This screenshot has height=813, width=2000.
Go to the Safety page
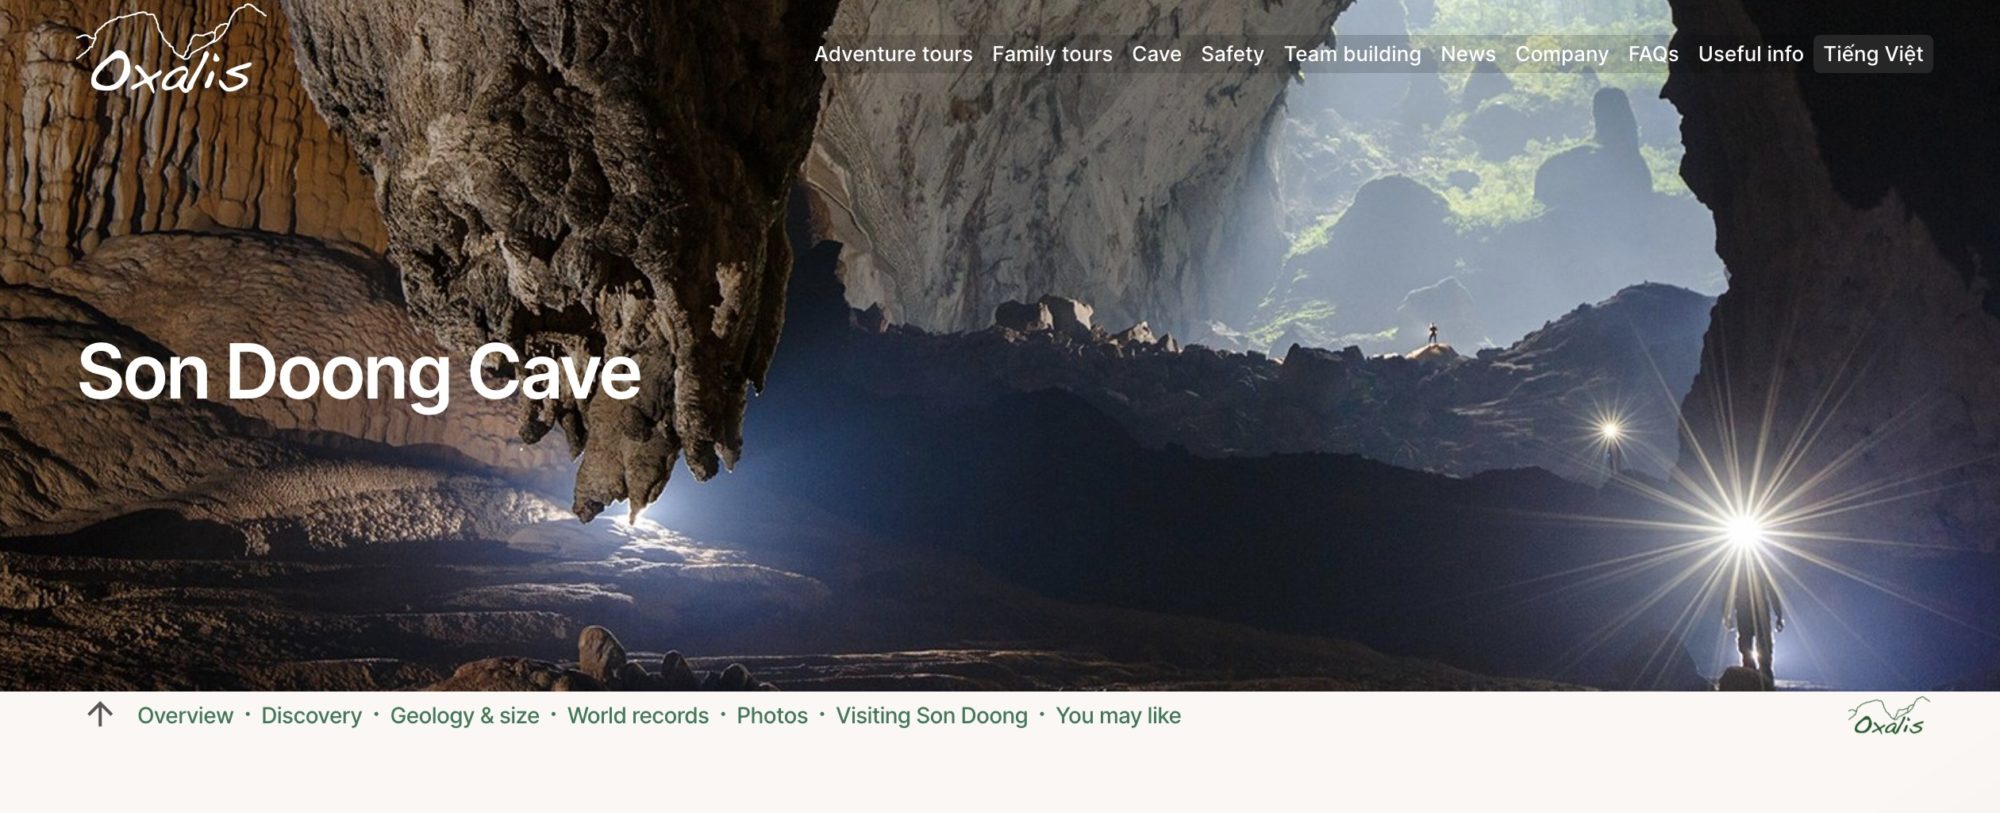pyautogui.click(x=1232, y=54)
